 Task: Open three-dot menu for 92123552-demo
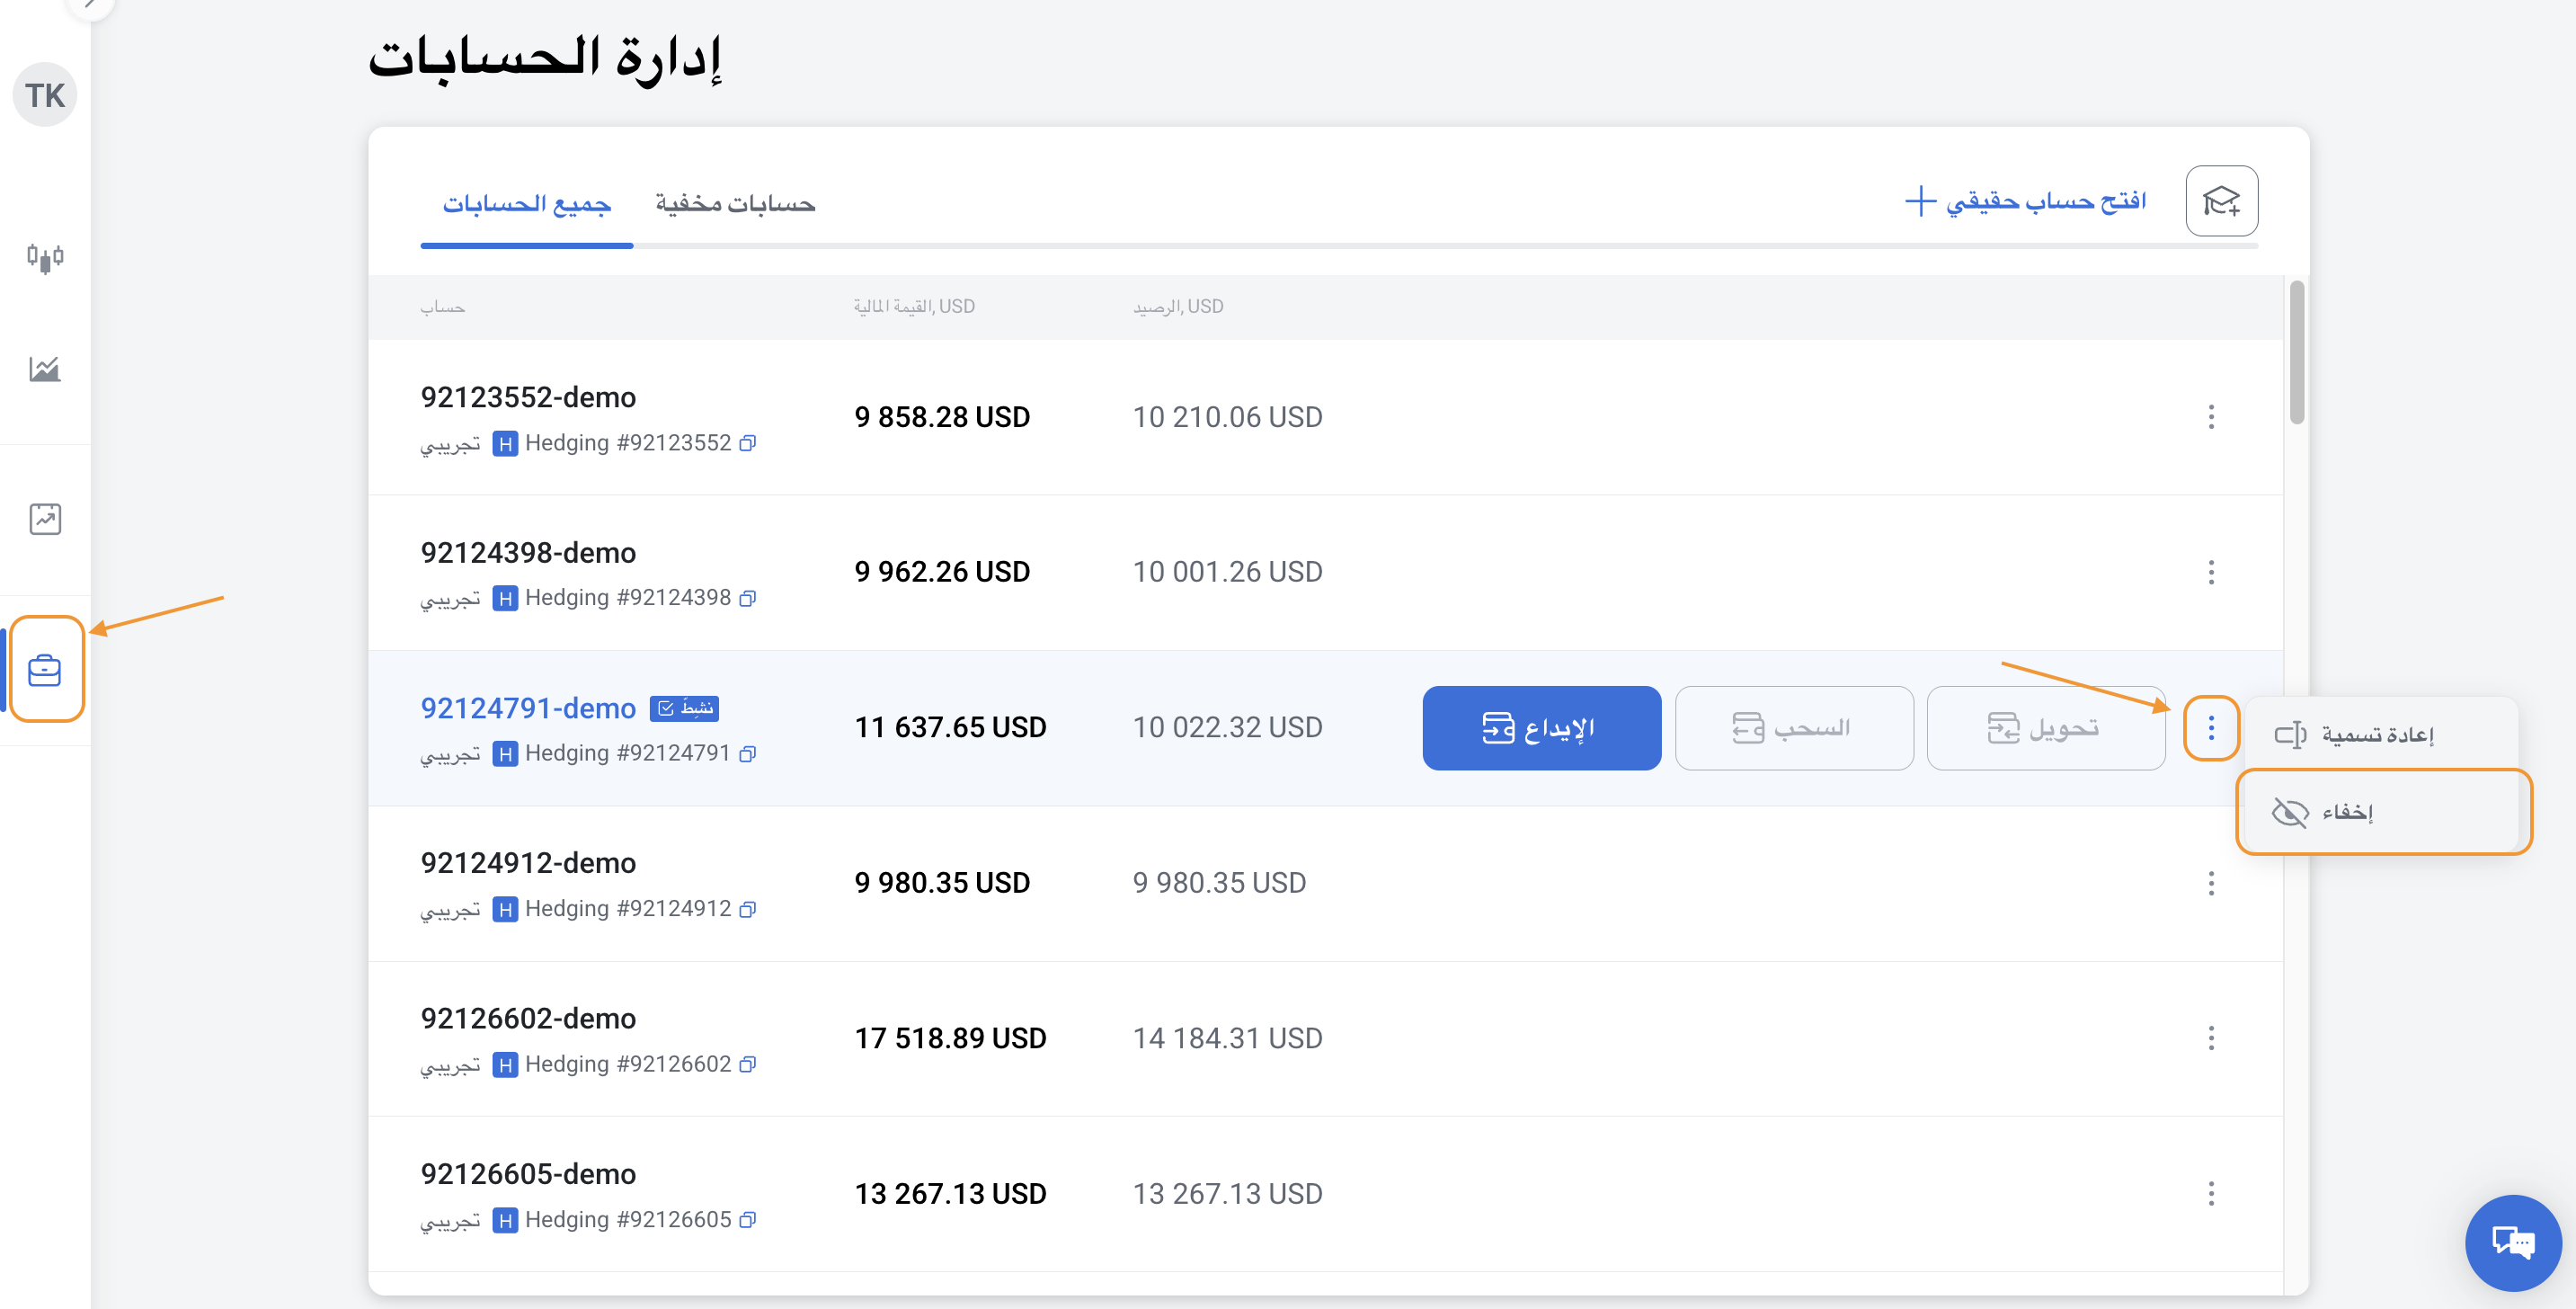click(2211, 417)
